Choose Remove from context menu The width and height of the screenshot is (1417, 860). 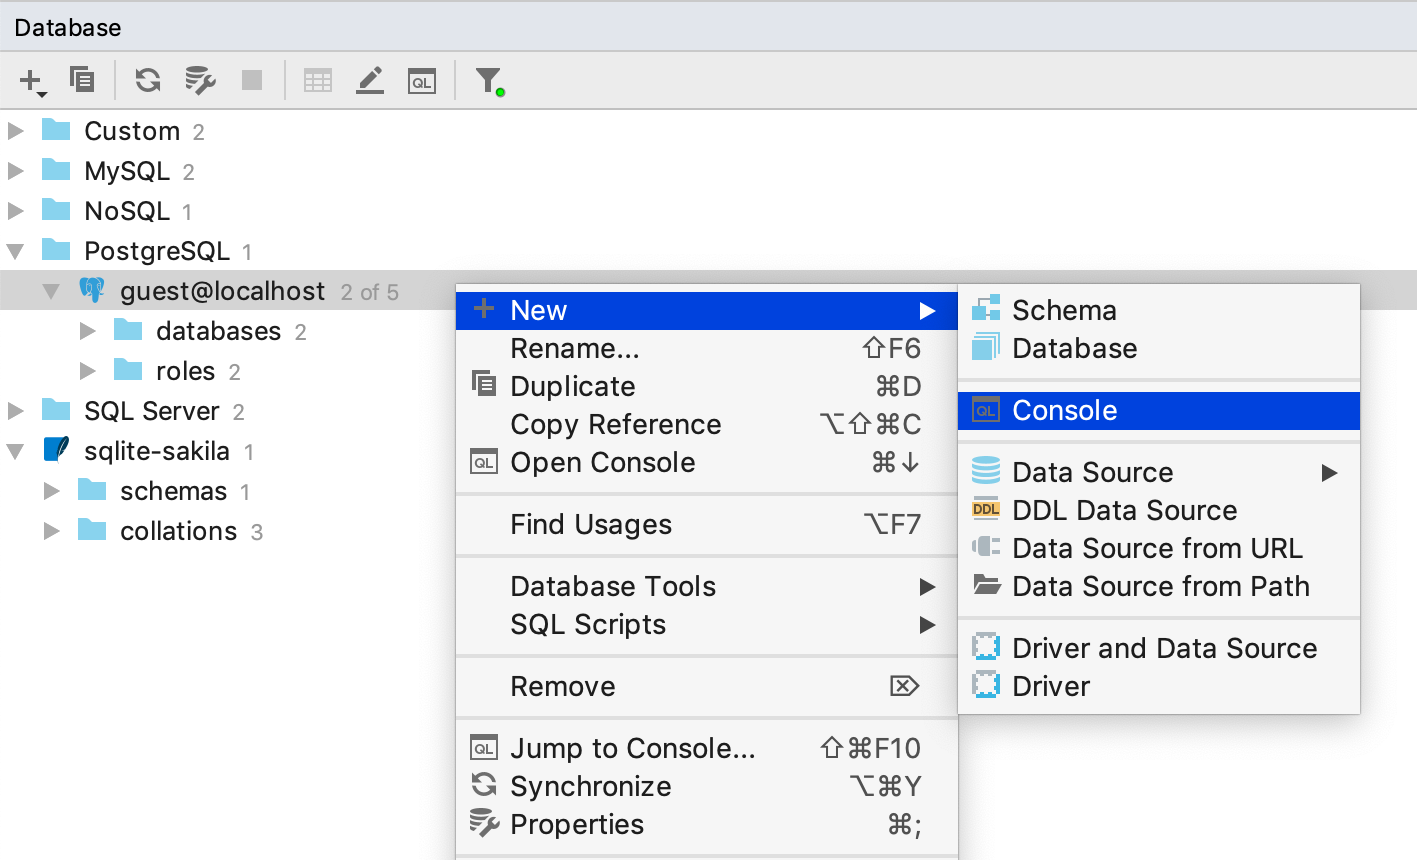click(x=706, y=686)
